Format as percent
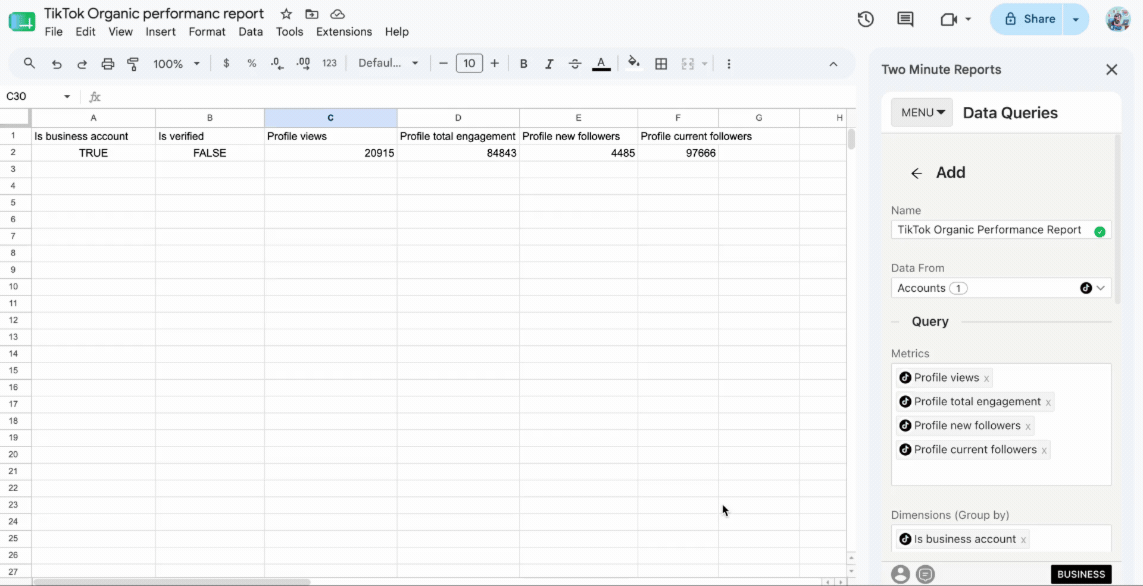This screenshot has width=1143, height=586. (251, 63)
